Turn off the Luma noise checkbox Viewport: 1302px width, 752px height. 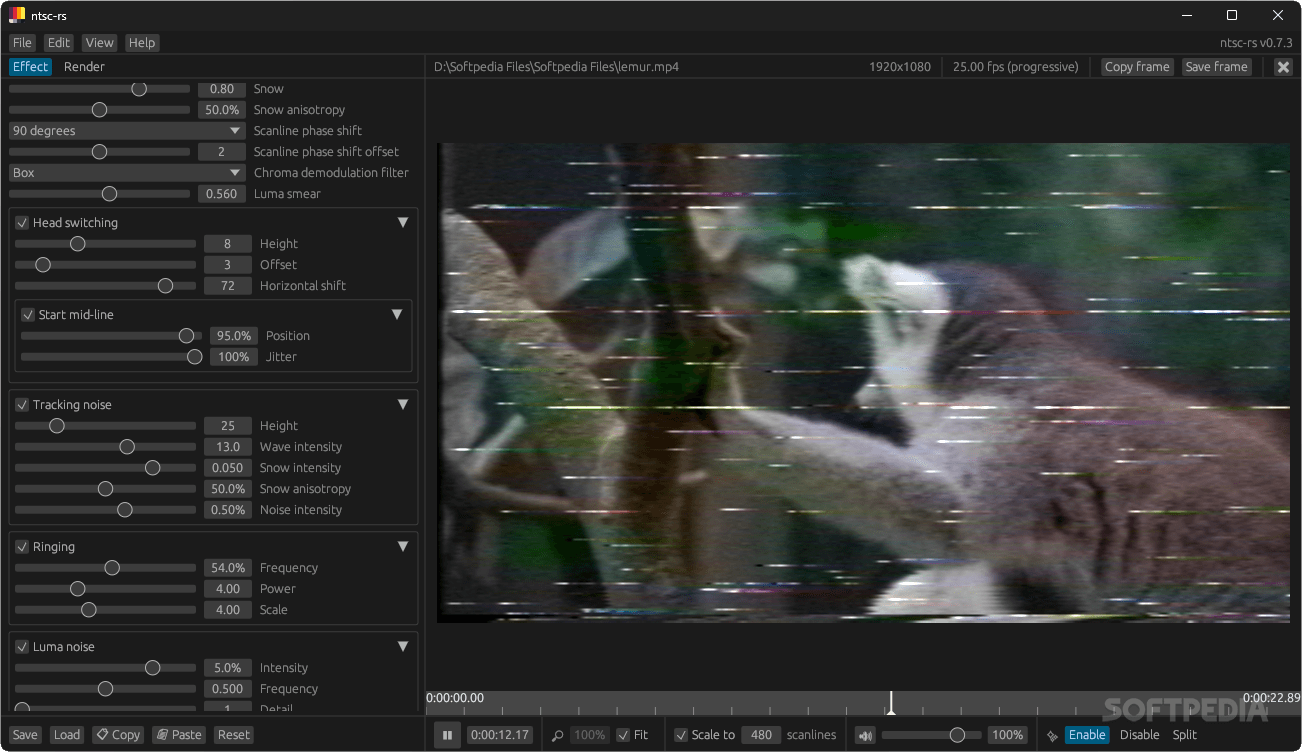click(22, 647)
